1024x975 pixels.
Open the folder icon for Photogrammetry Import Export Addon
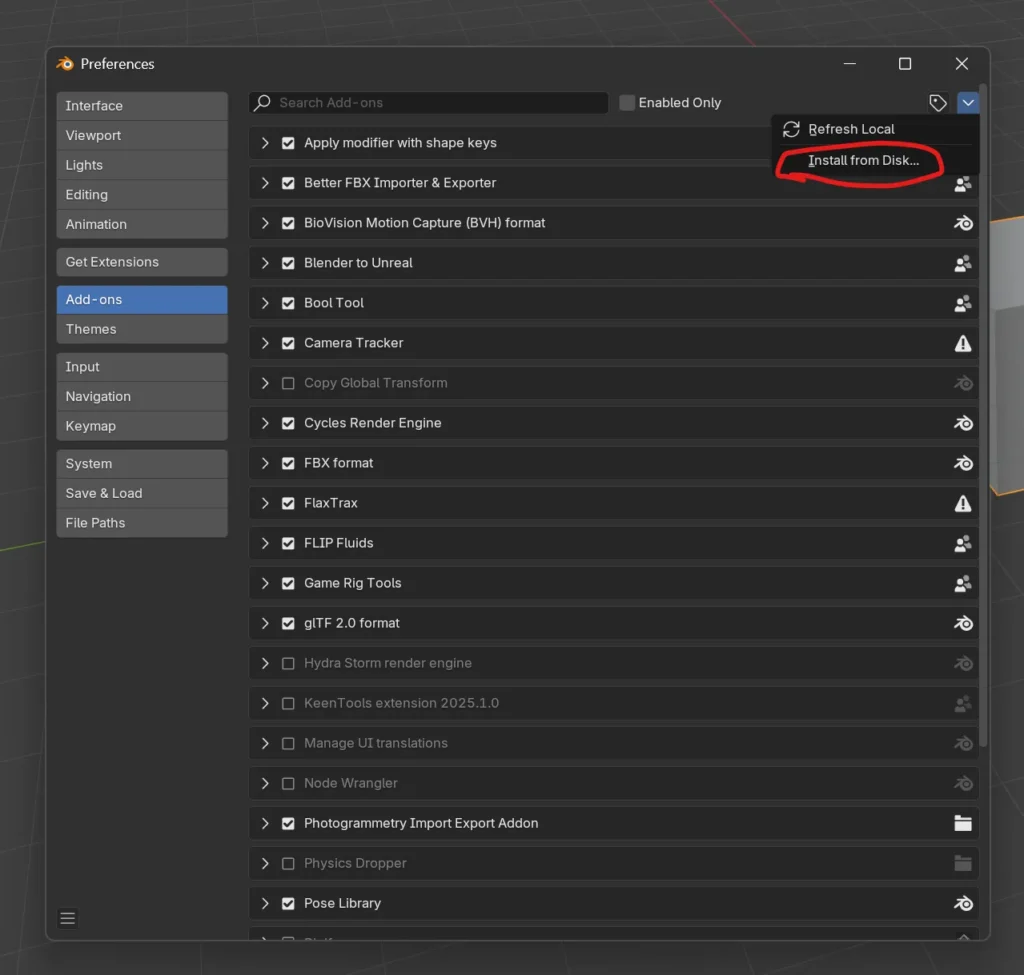[962, 823]
